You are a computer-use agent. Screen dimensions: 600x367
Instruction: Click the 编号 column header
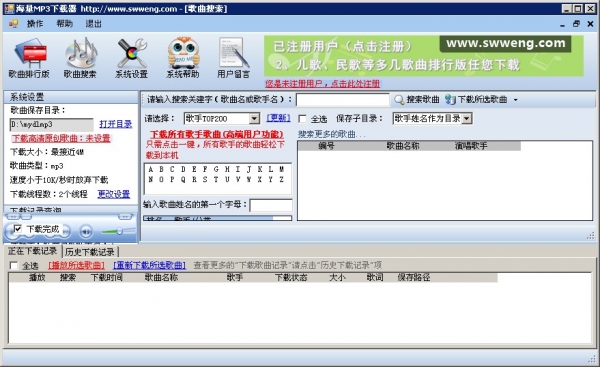pyautogui.click(x=326, y=146)
